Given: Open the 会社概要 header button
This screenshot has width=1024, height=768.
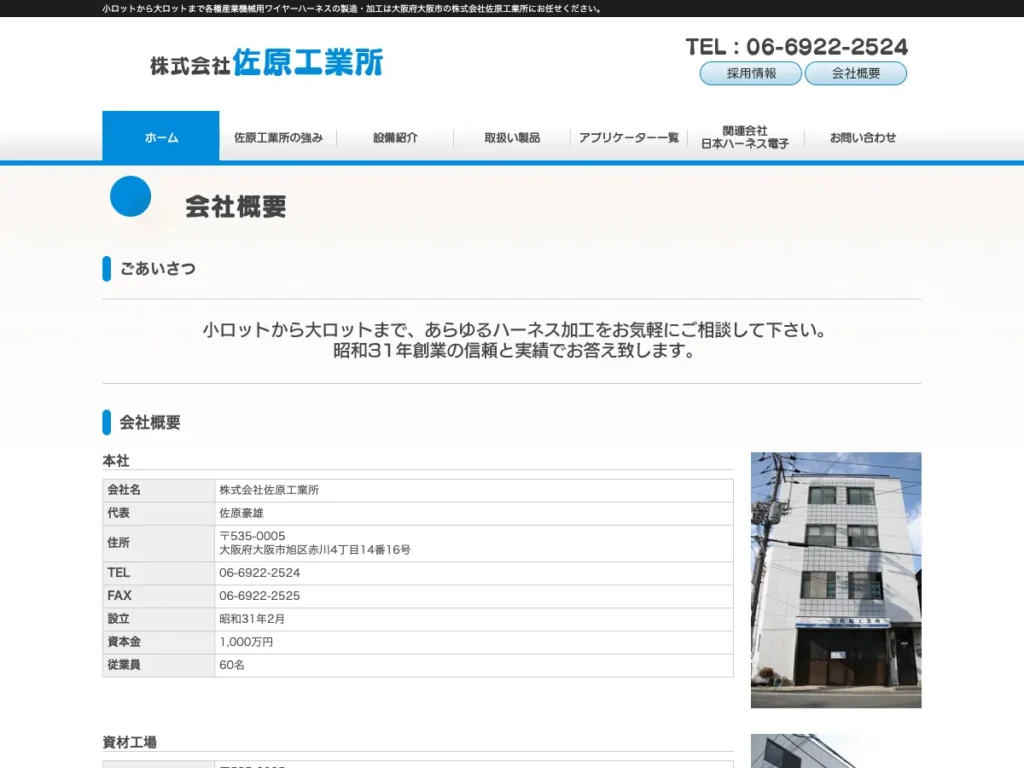Looking at the screenshot, I should pyautogui.click(x=856, y=73).
